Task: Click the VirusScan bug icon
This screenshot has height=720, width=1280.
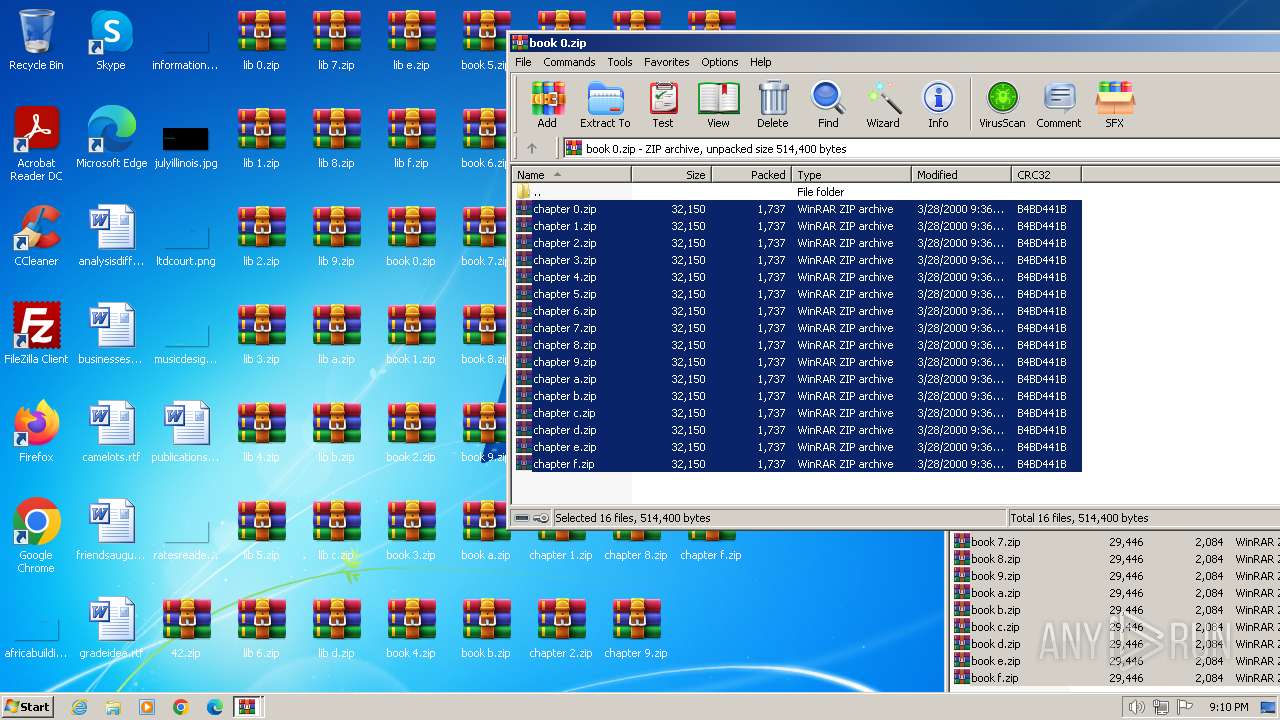Action: pyautogui.click(x=1002, y=105)
